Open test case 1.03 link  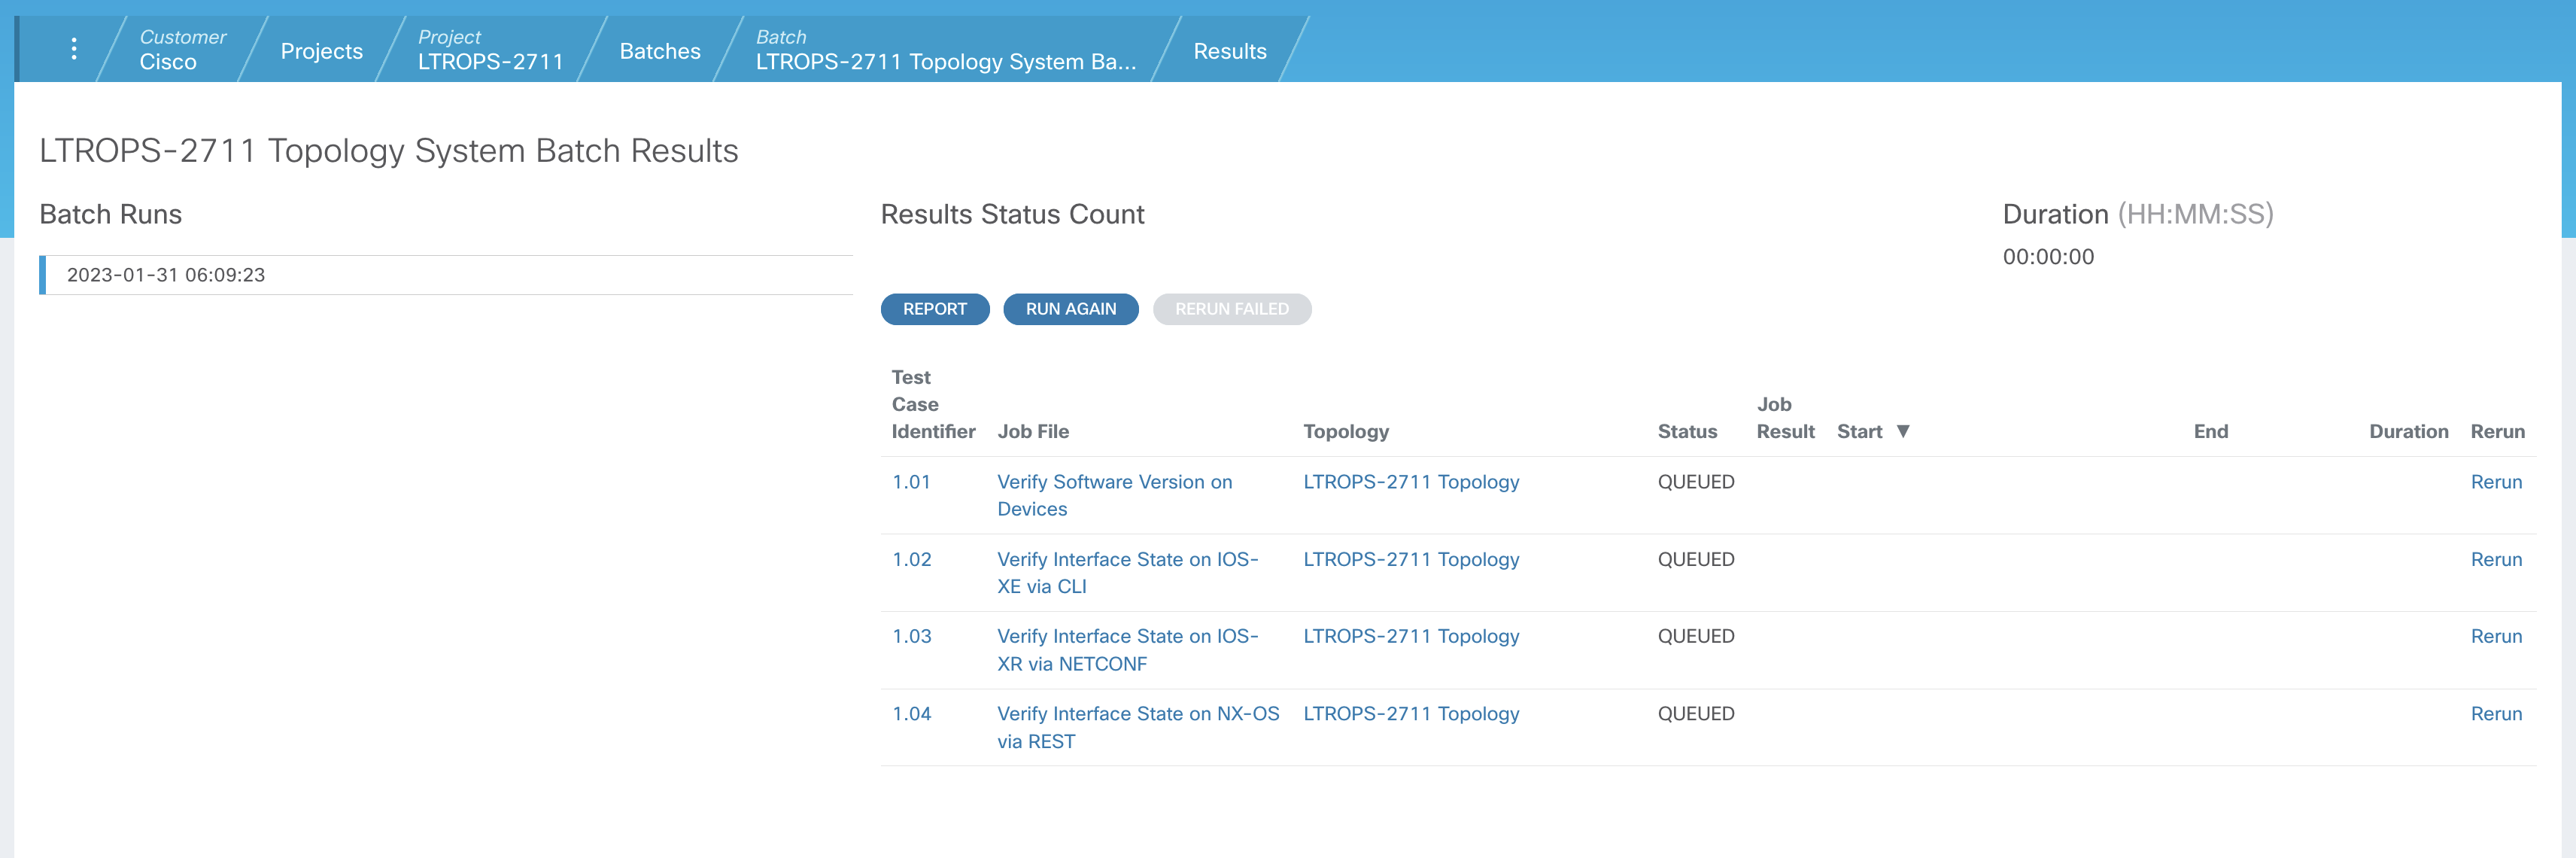tap(911, 636)
